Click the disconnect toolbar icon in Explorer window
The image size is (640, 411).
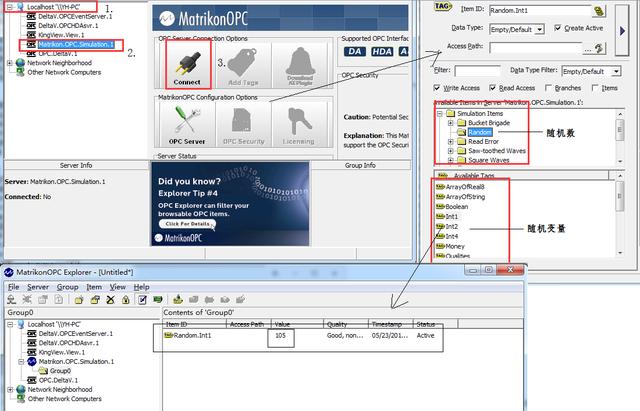pyautogui.click(x=27, y=300)
